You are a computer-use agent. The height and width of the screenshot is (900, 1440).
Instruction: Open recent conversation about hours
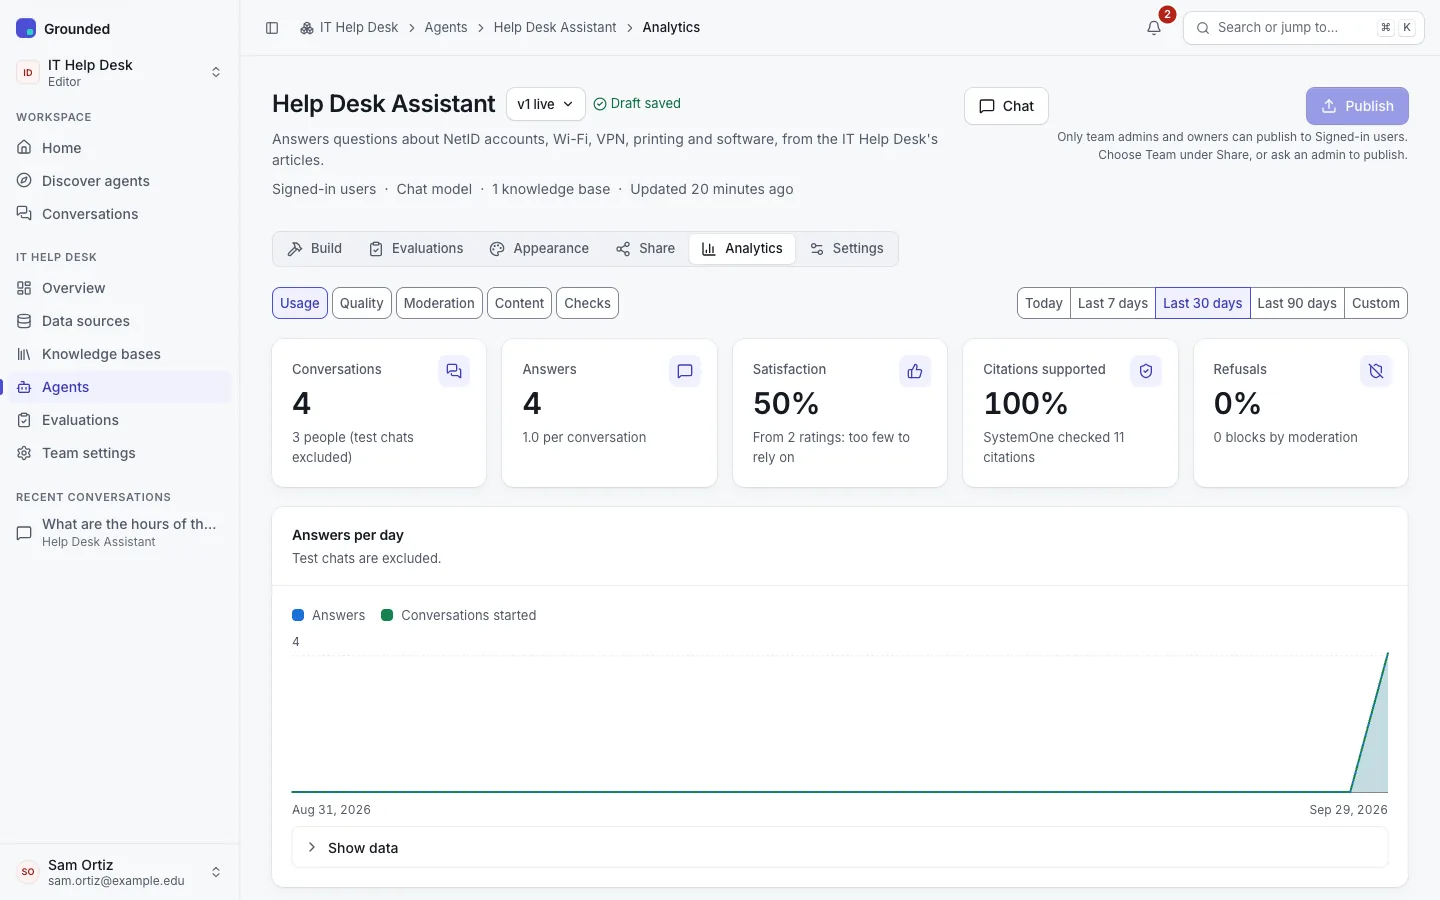119,532
